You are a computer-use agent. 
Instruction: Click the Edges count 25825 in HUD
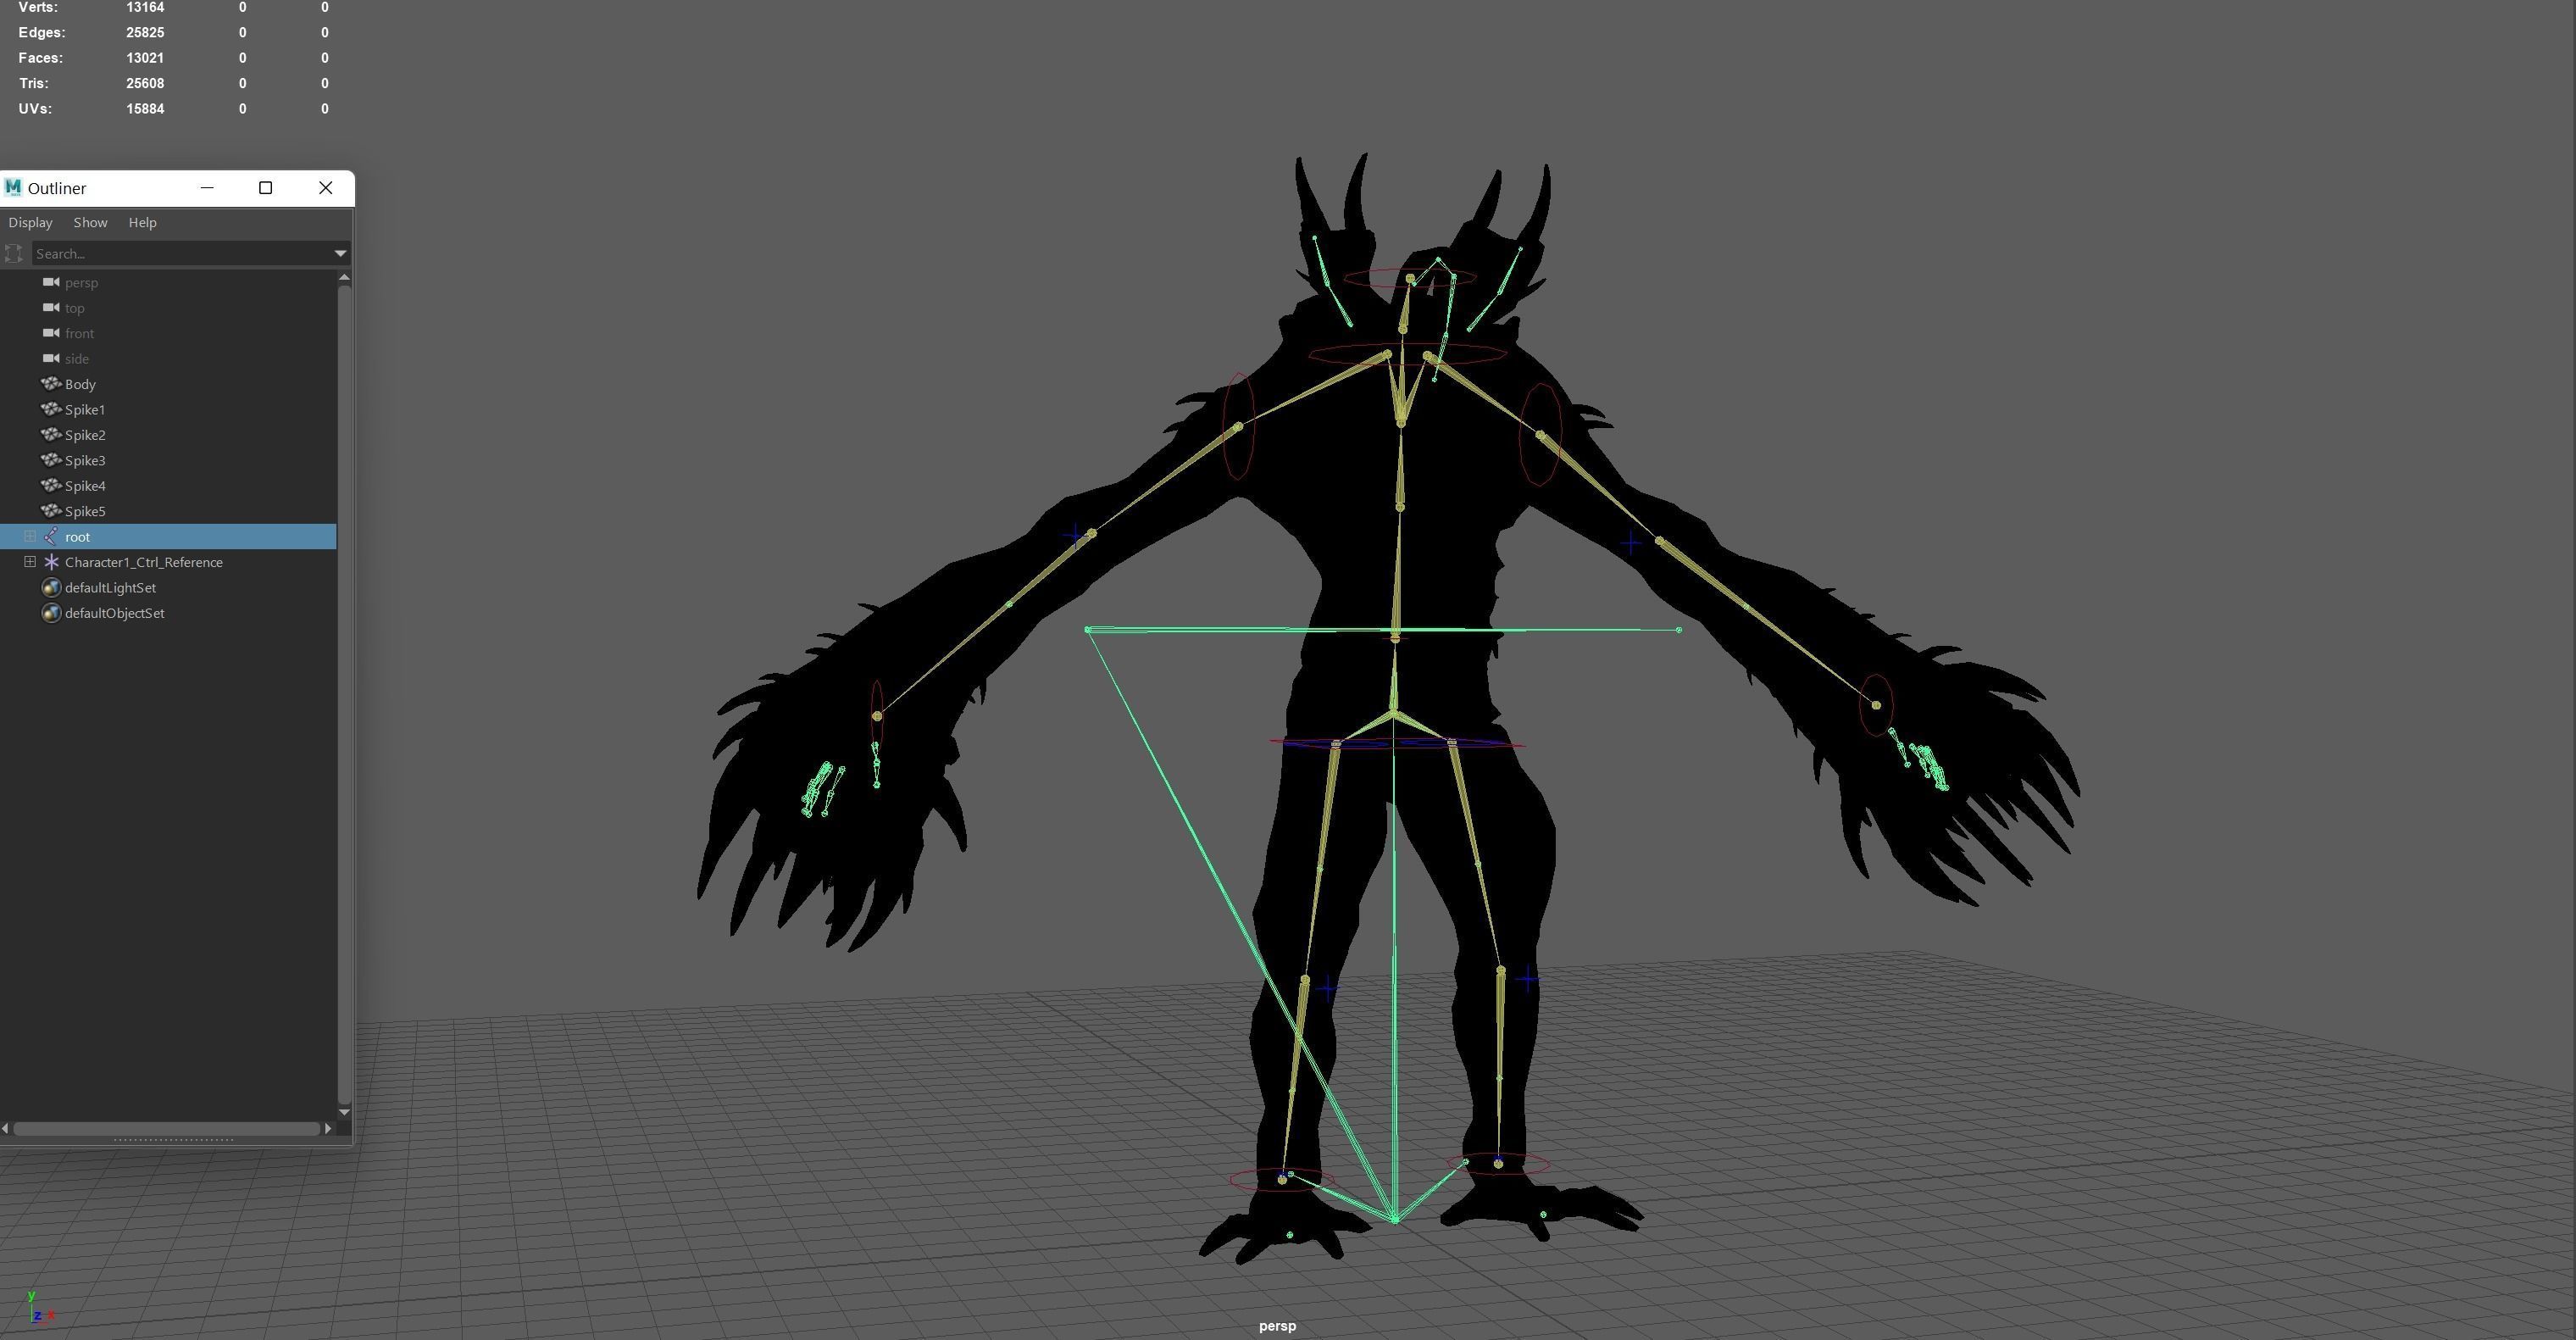coord(145,32)
